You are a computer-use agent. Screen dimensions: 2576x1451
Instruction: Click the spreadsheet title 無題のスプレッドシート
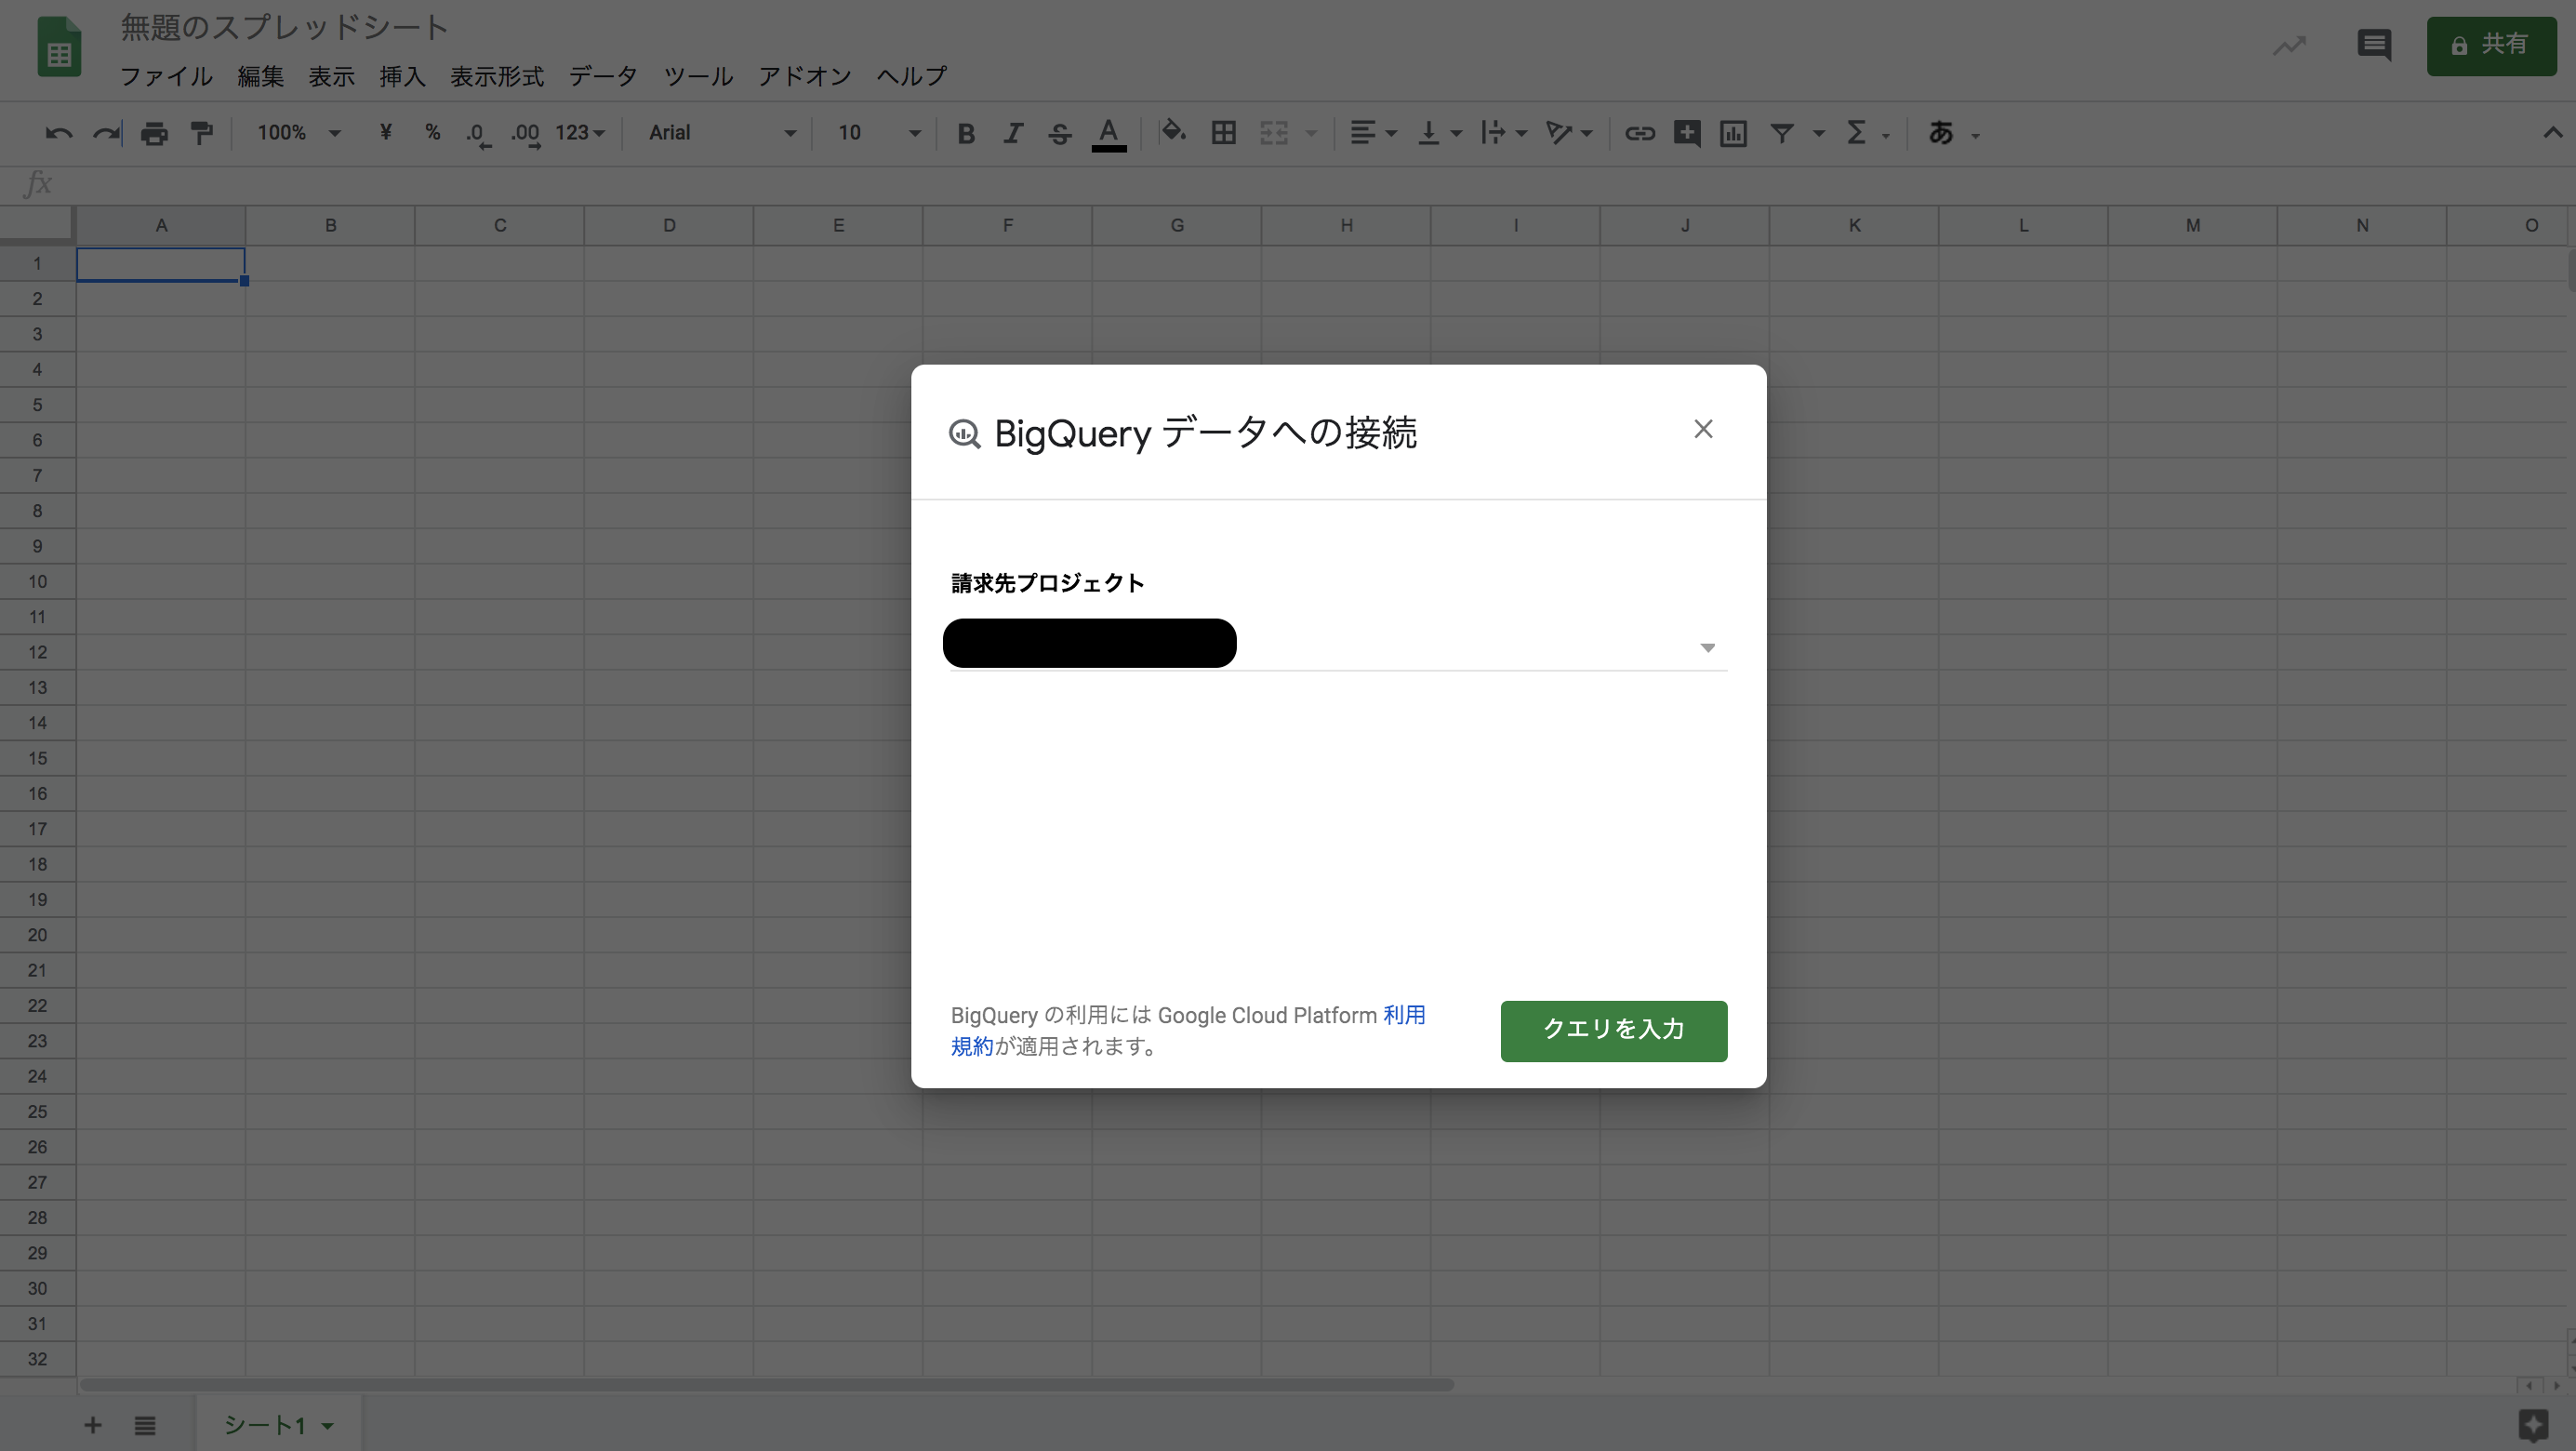tap(284, 27)
